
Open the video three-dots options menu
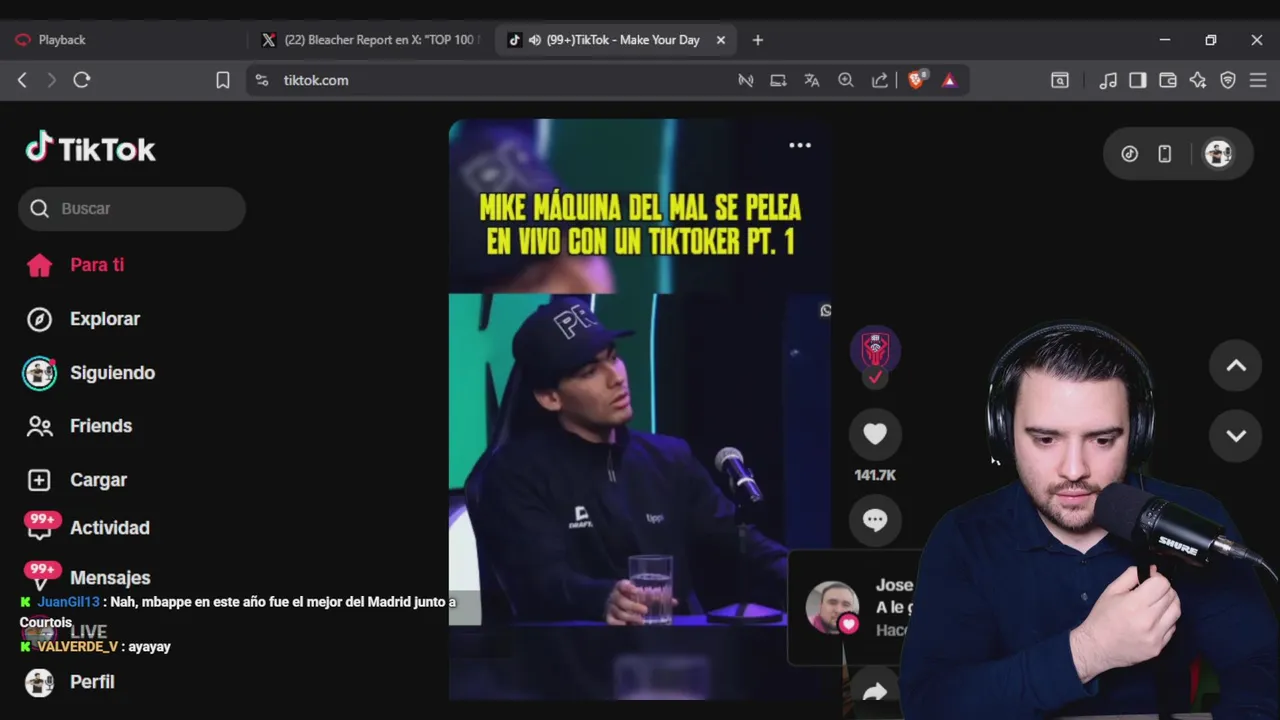coord(800,145)
